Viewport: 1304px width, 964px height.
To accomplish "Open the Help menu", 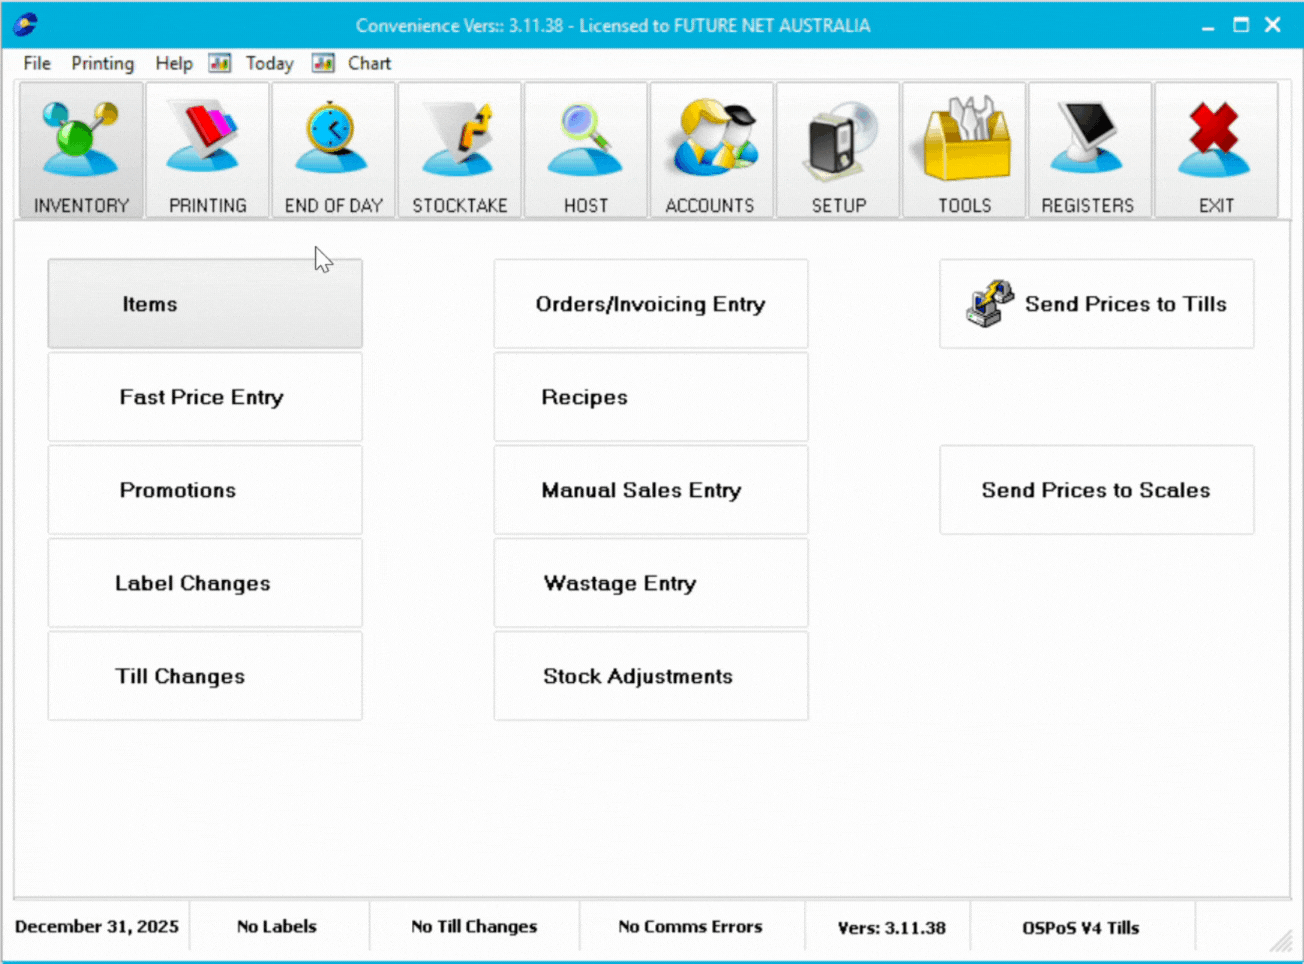I will pyautogui.click(x=173, y=63).
